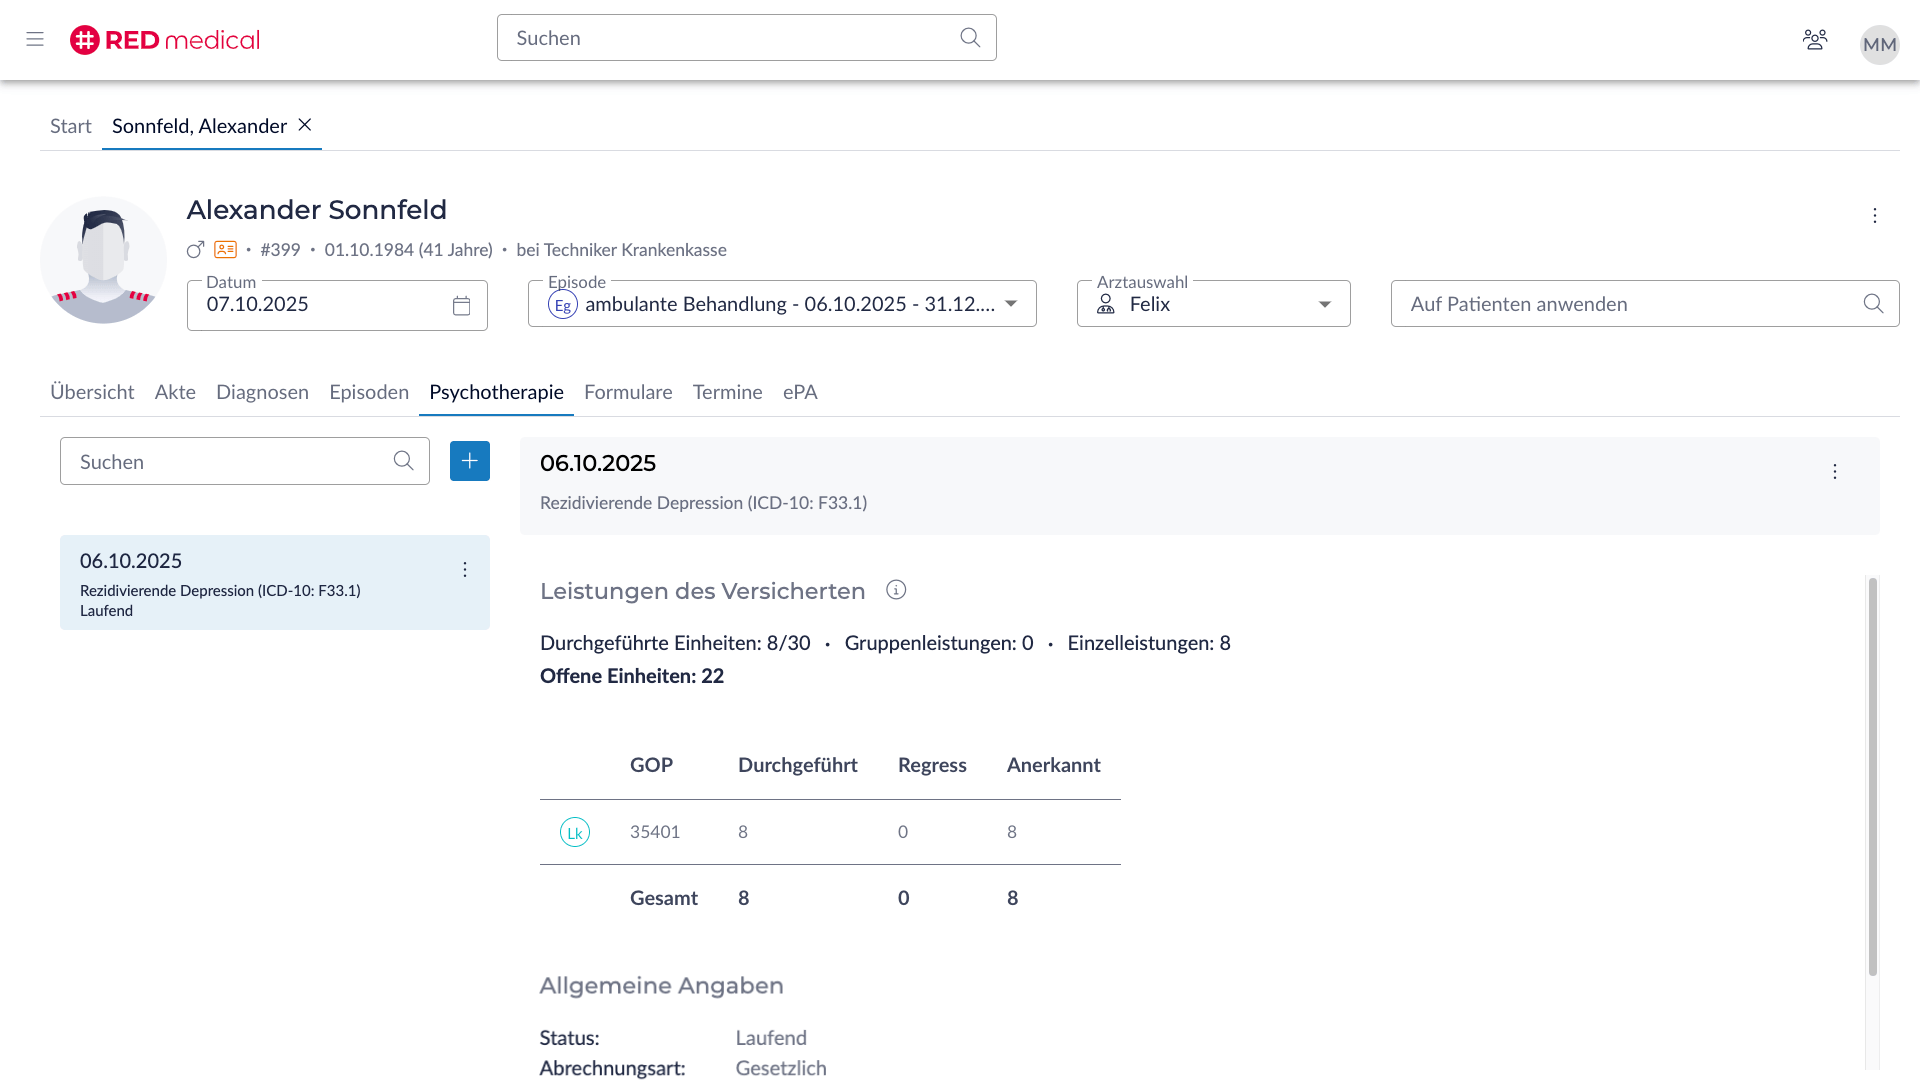Click the calendar icon in Datum field
Viewport: 1920px width, 1080px height.
coord(461,306)
